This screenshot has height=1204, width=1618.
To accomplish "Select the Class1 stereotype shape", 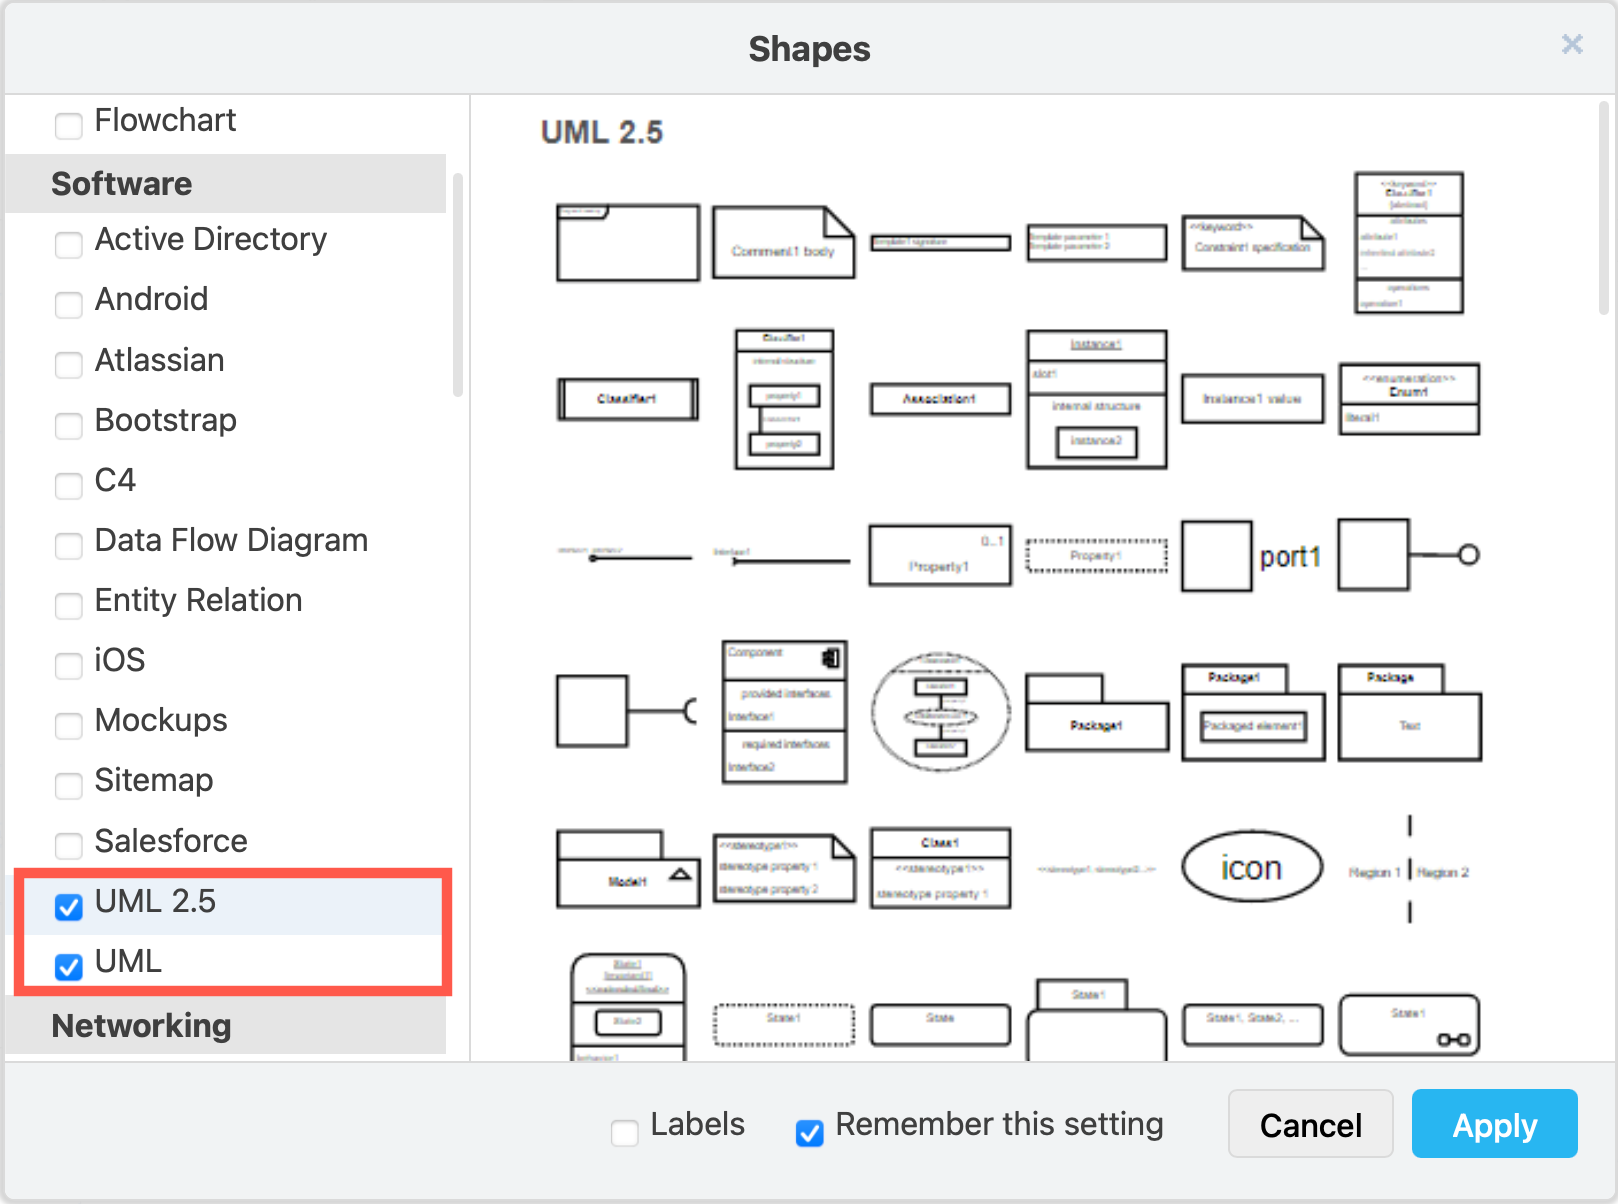I will [939, 868].
